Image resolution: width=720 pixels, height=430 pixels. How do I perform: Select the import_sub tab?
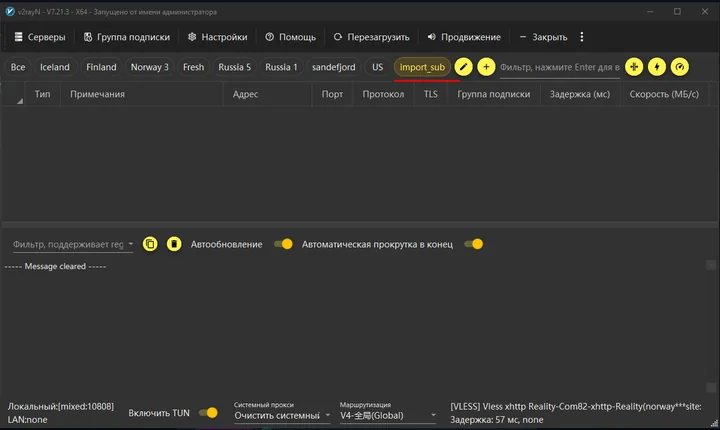422,67
